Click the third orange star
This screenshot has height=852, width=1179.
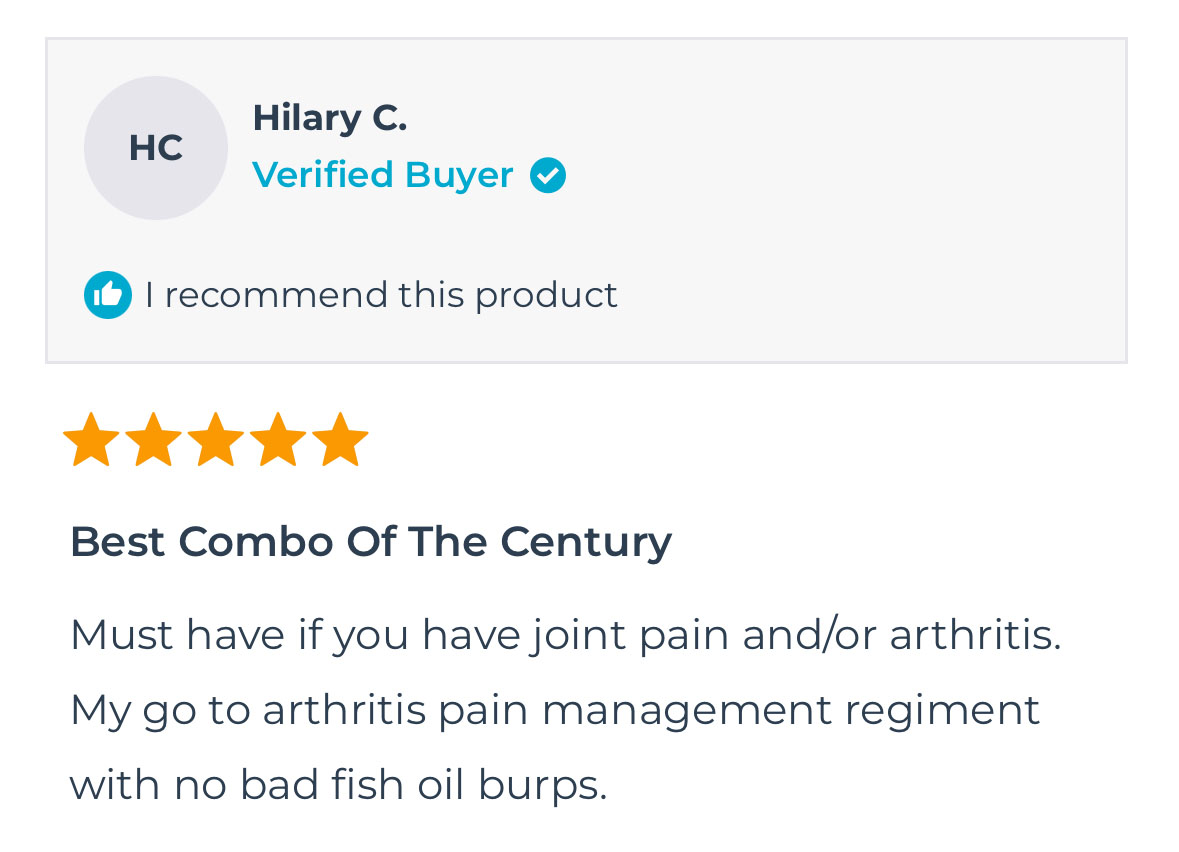(215, 440)
